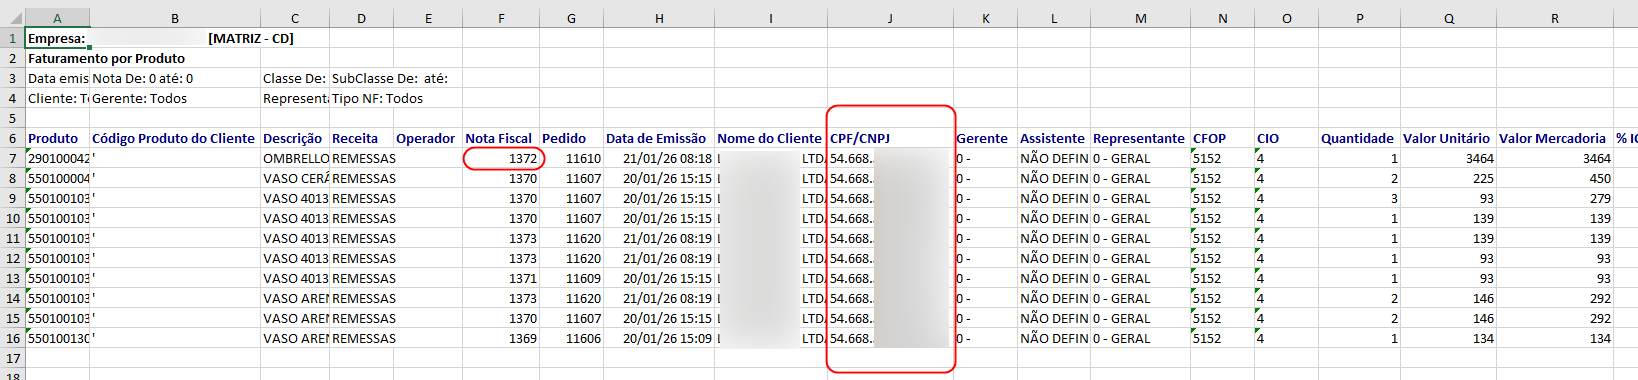Click the 'Descrição' header cell
Screen dimensions: 1638x380
pyautogui.click(x=295, y=138)
